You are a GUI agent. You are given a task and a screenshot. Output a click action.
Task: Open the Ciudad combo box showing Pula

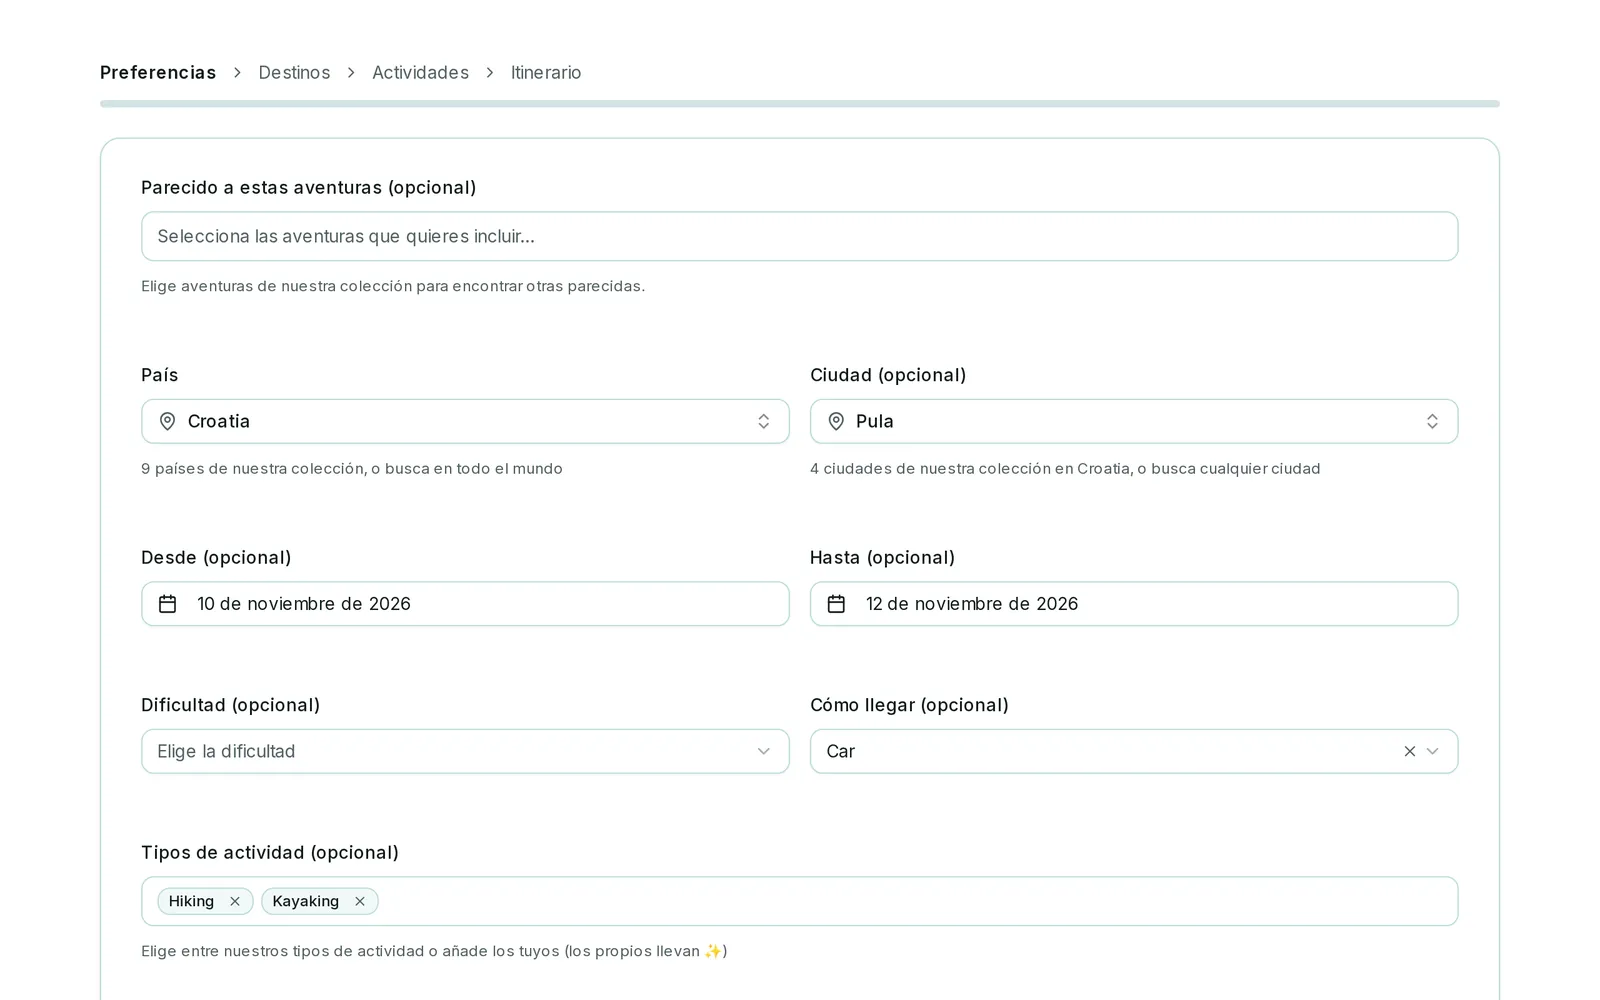click(1134, 422)
